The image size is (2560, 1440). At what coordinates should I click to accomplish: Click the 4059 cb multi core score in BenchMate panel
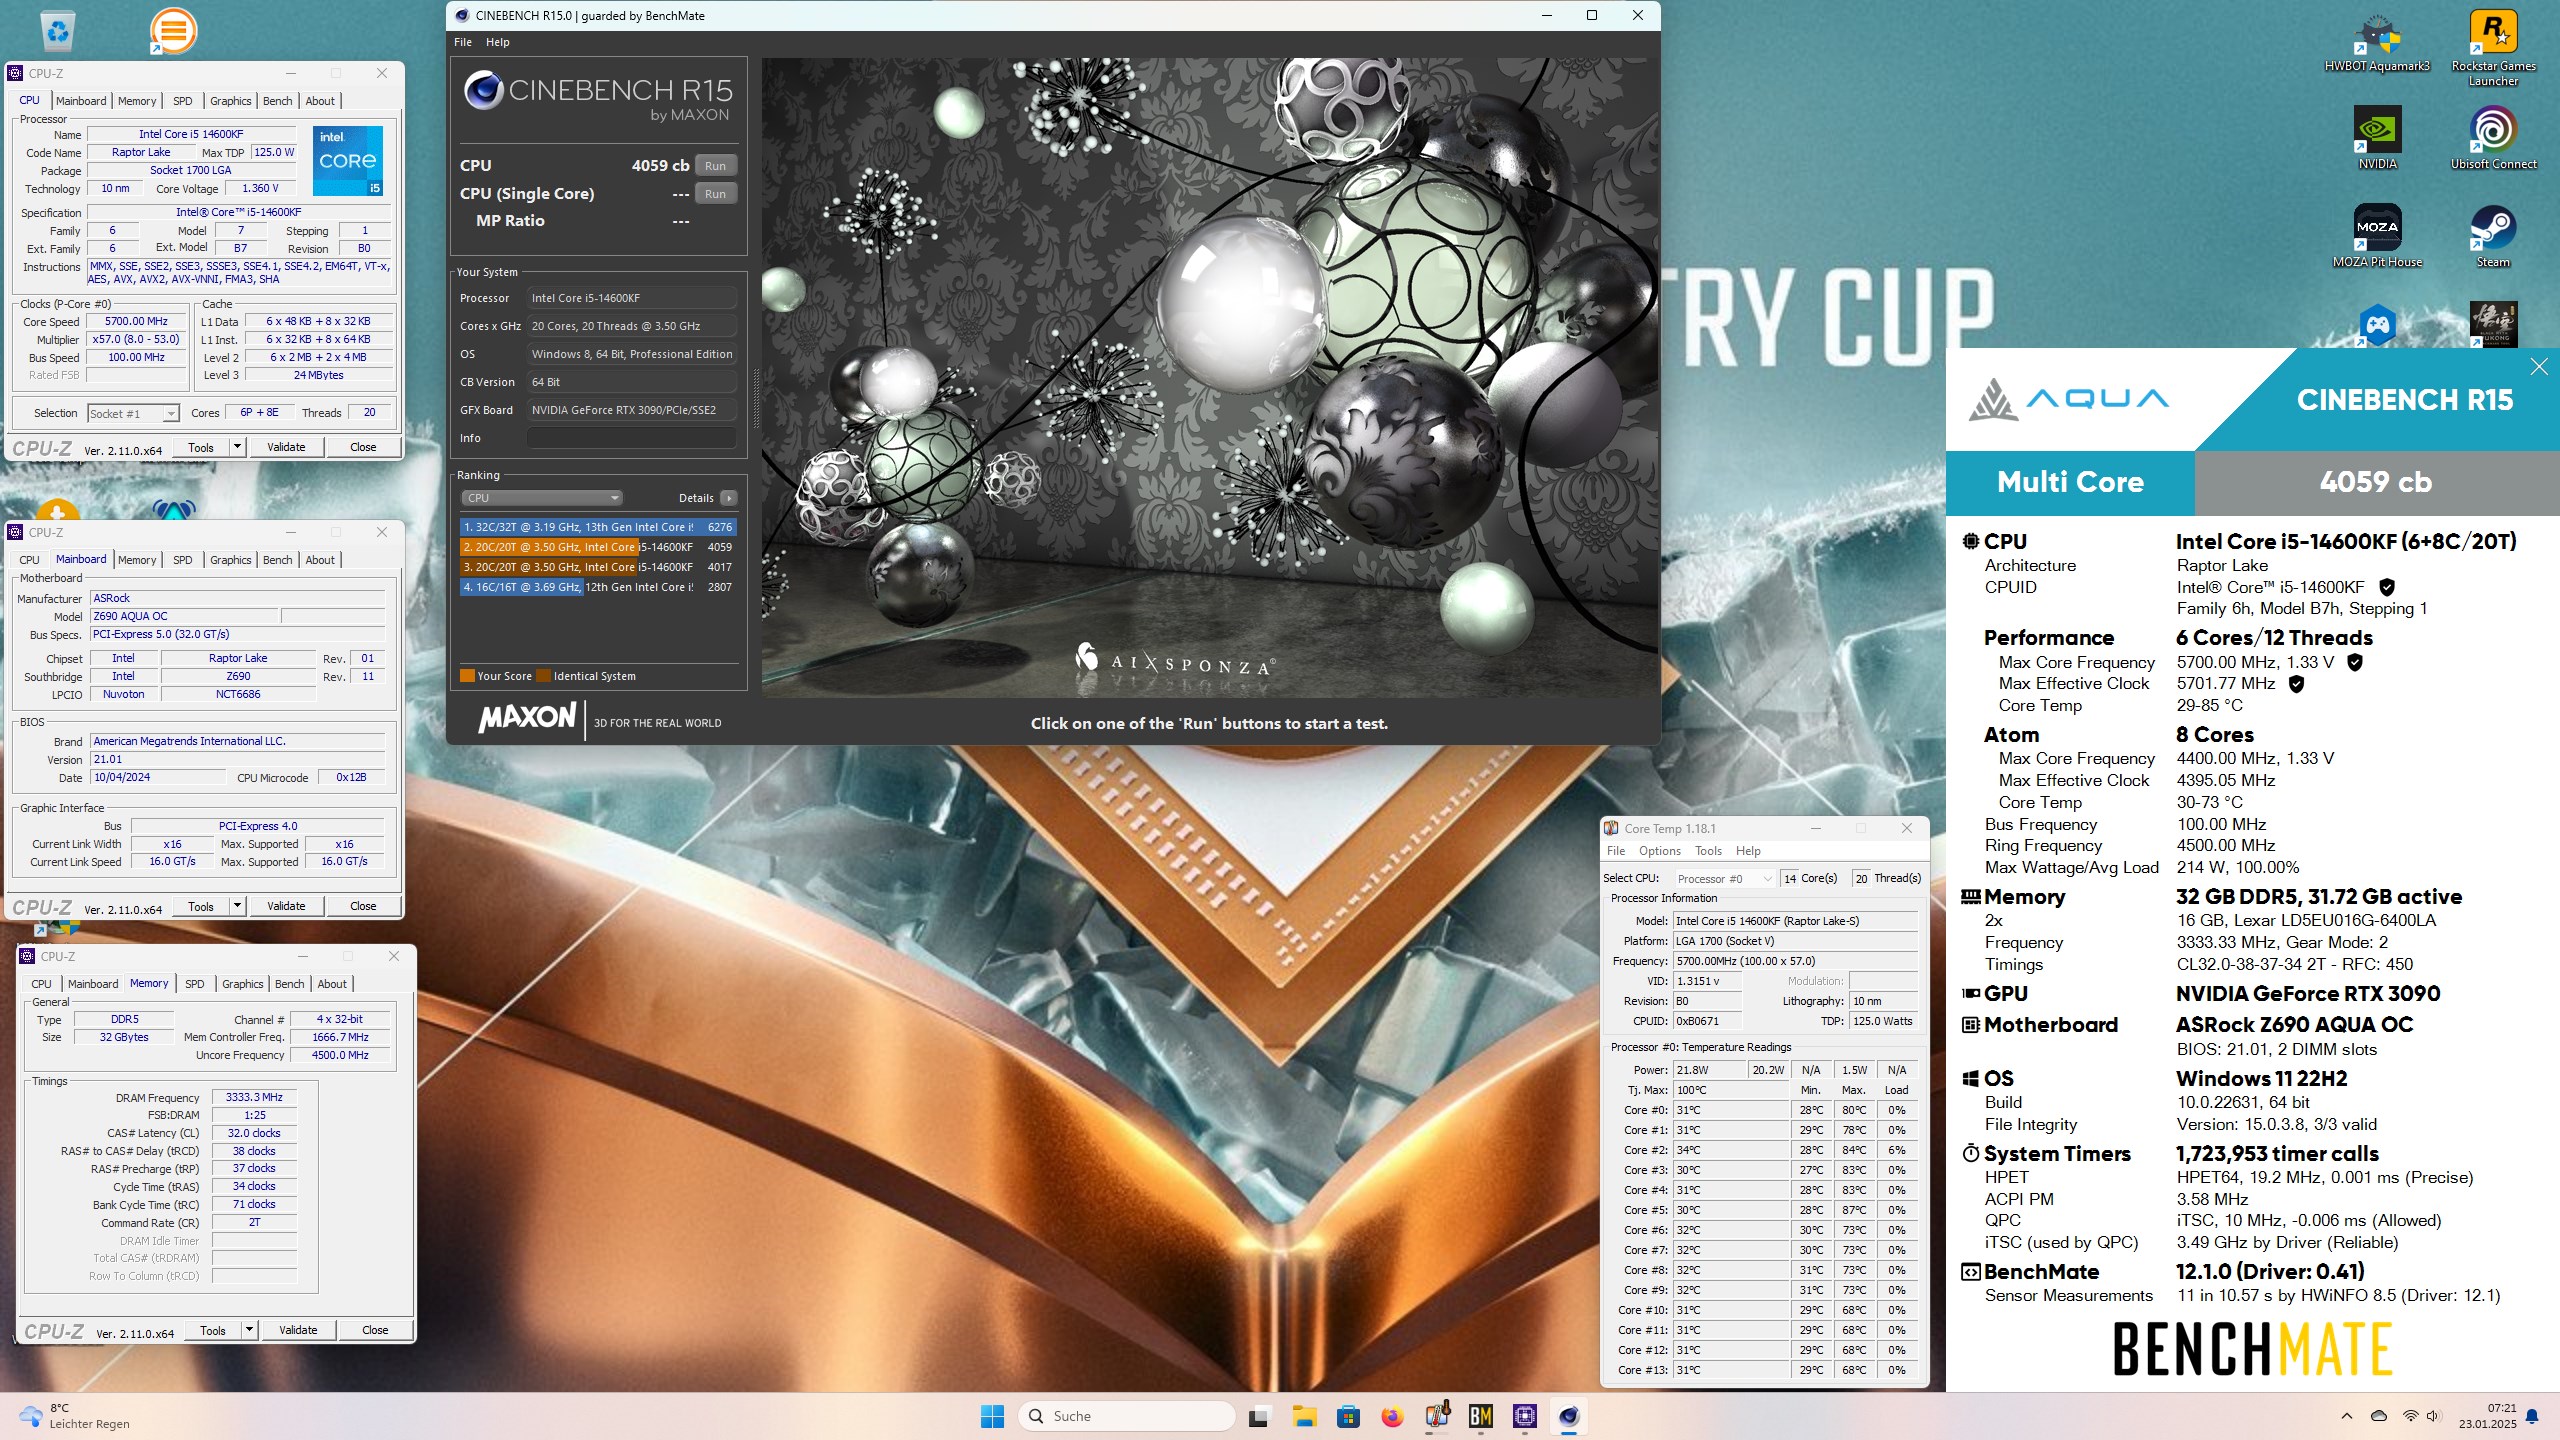pos(2376,482)
